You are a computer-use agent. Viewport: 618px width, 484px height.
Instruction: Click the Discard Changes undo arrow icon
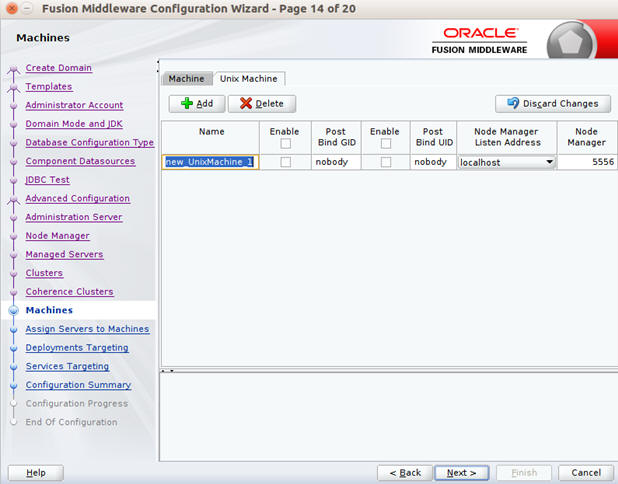coord(513,103)
